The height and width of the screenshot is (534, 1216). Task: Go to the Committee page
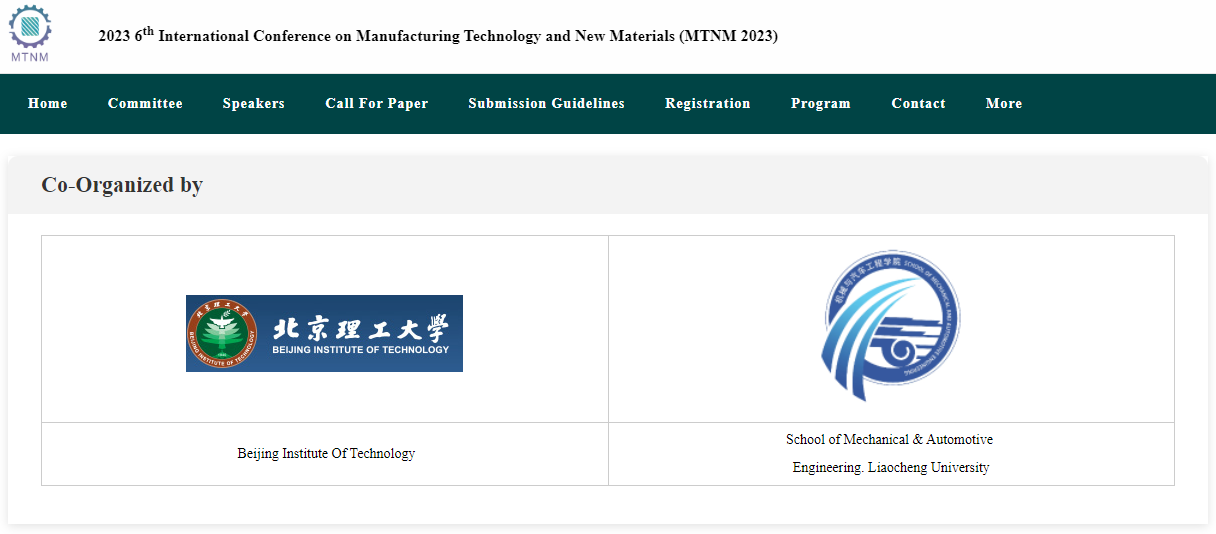point(145,103)
